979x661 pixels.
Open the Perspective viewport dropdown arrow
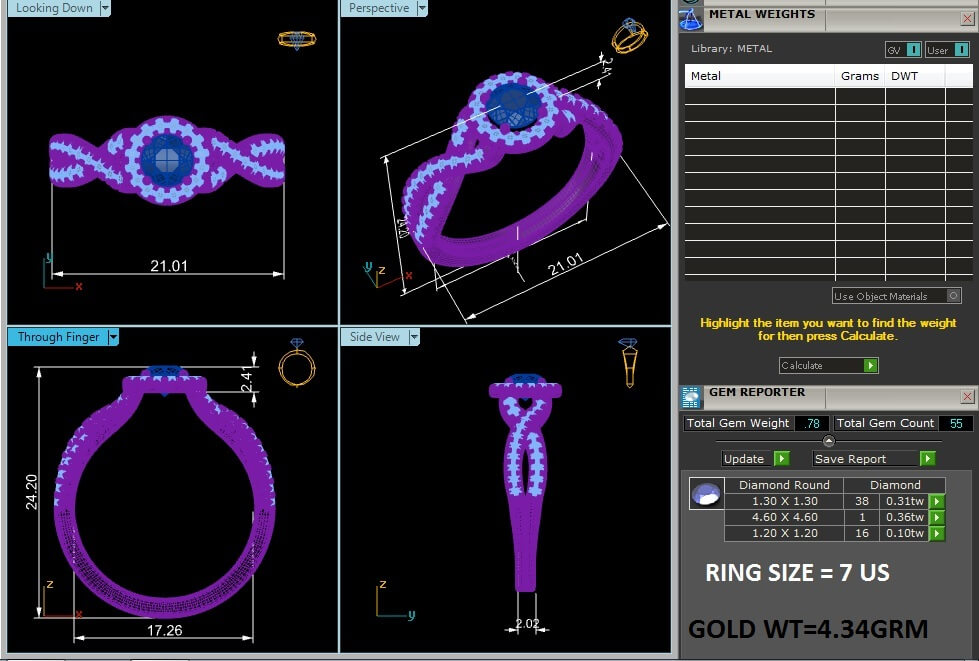(x=422, y=8)
